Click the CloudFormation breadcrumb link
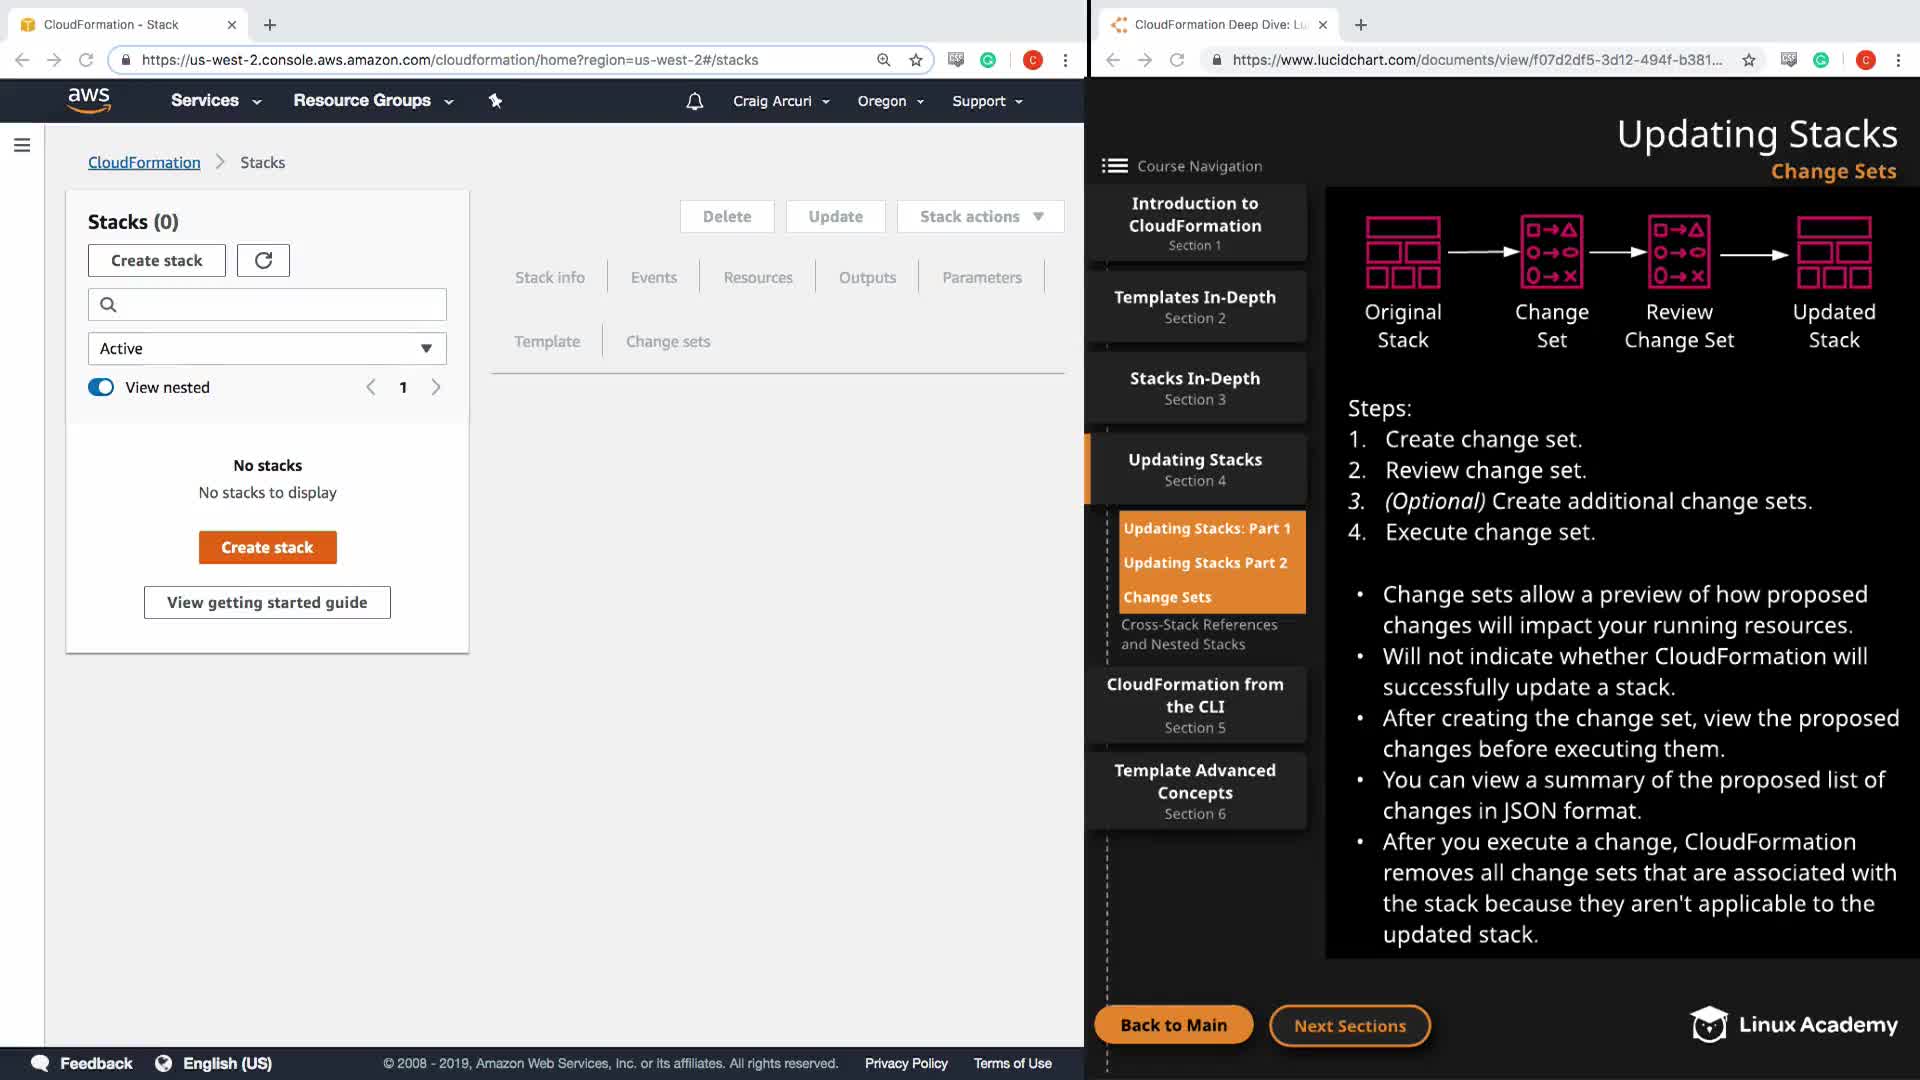This screenshot has width=1920, height=1080. (144, 162)
